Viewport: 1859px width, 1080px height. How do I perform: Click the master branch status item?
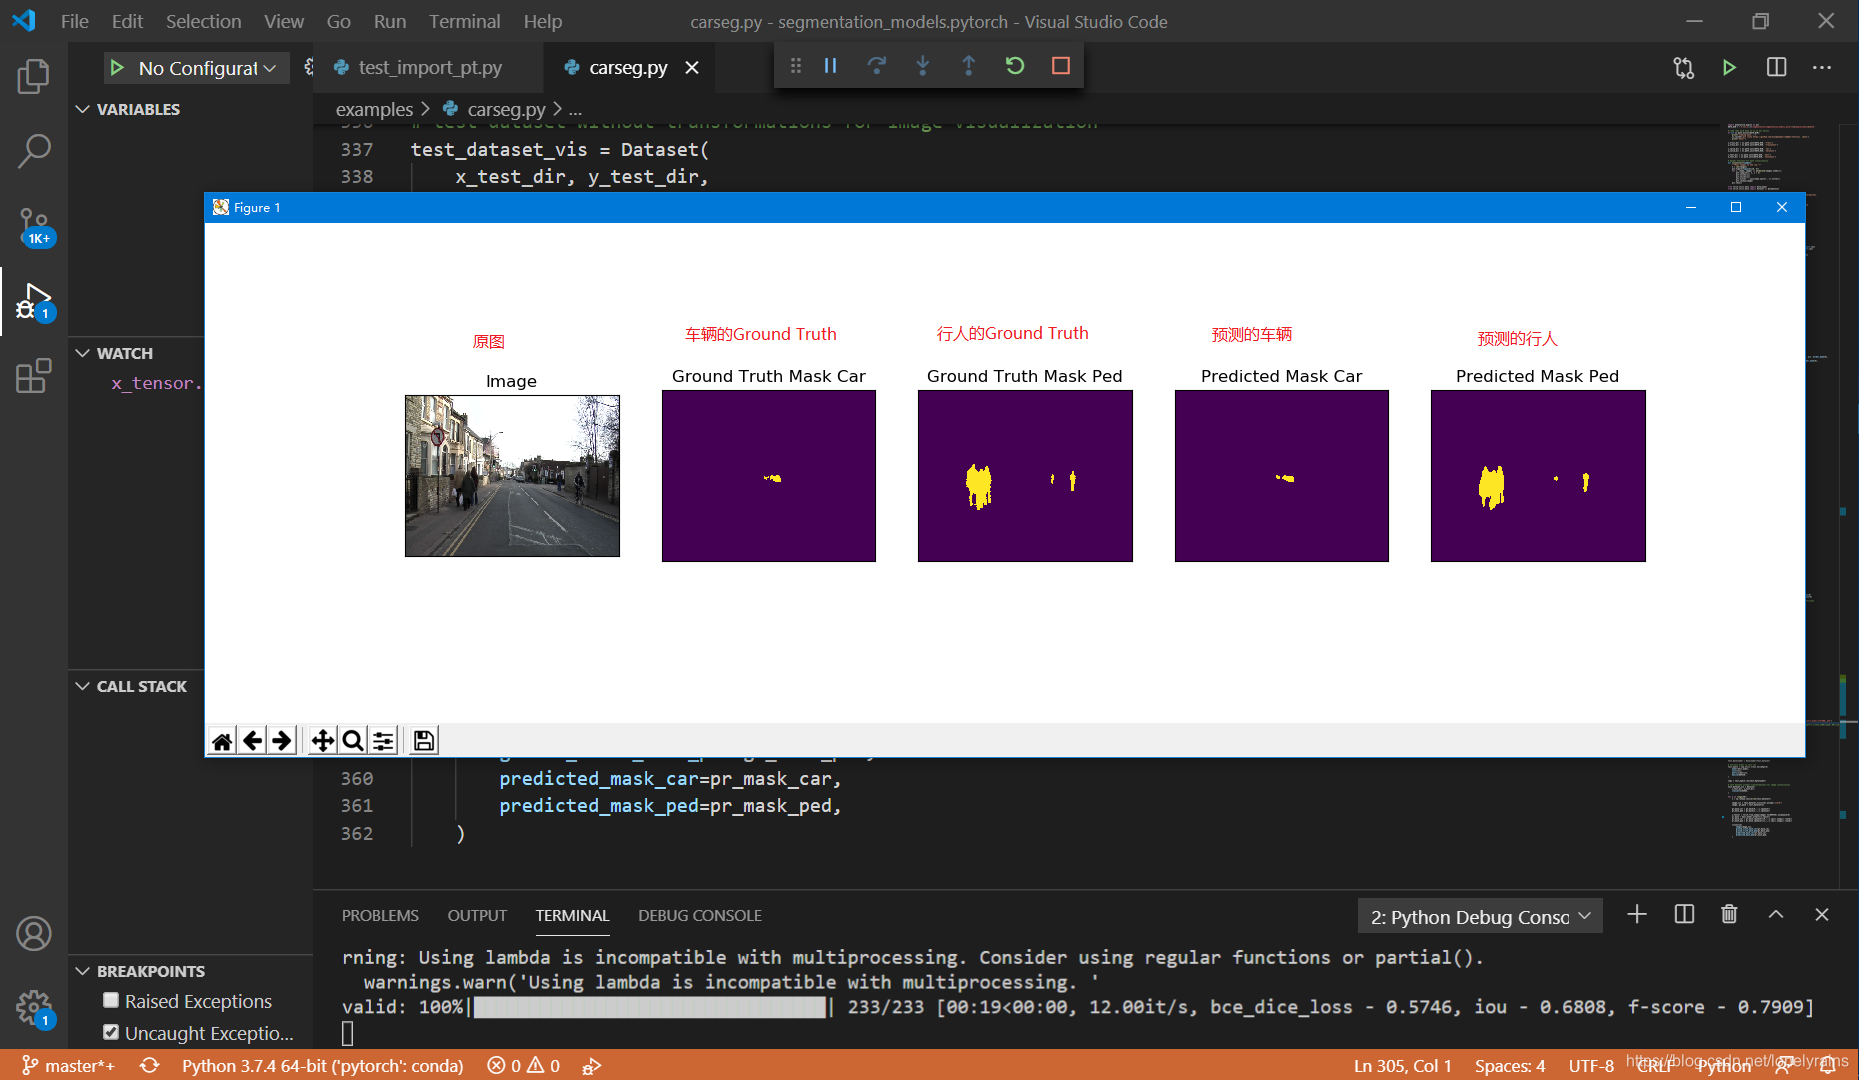[x=69, y=1065]
